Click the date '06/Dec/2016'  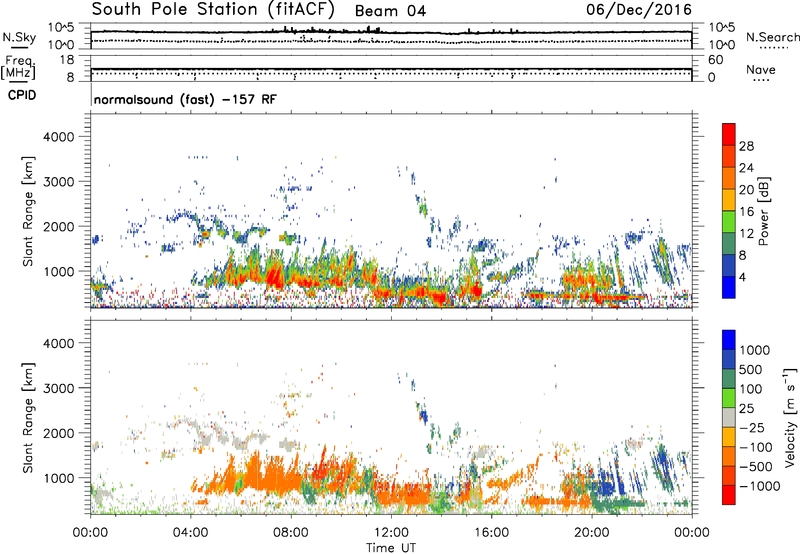[x=639, y=10]
